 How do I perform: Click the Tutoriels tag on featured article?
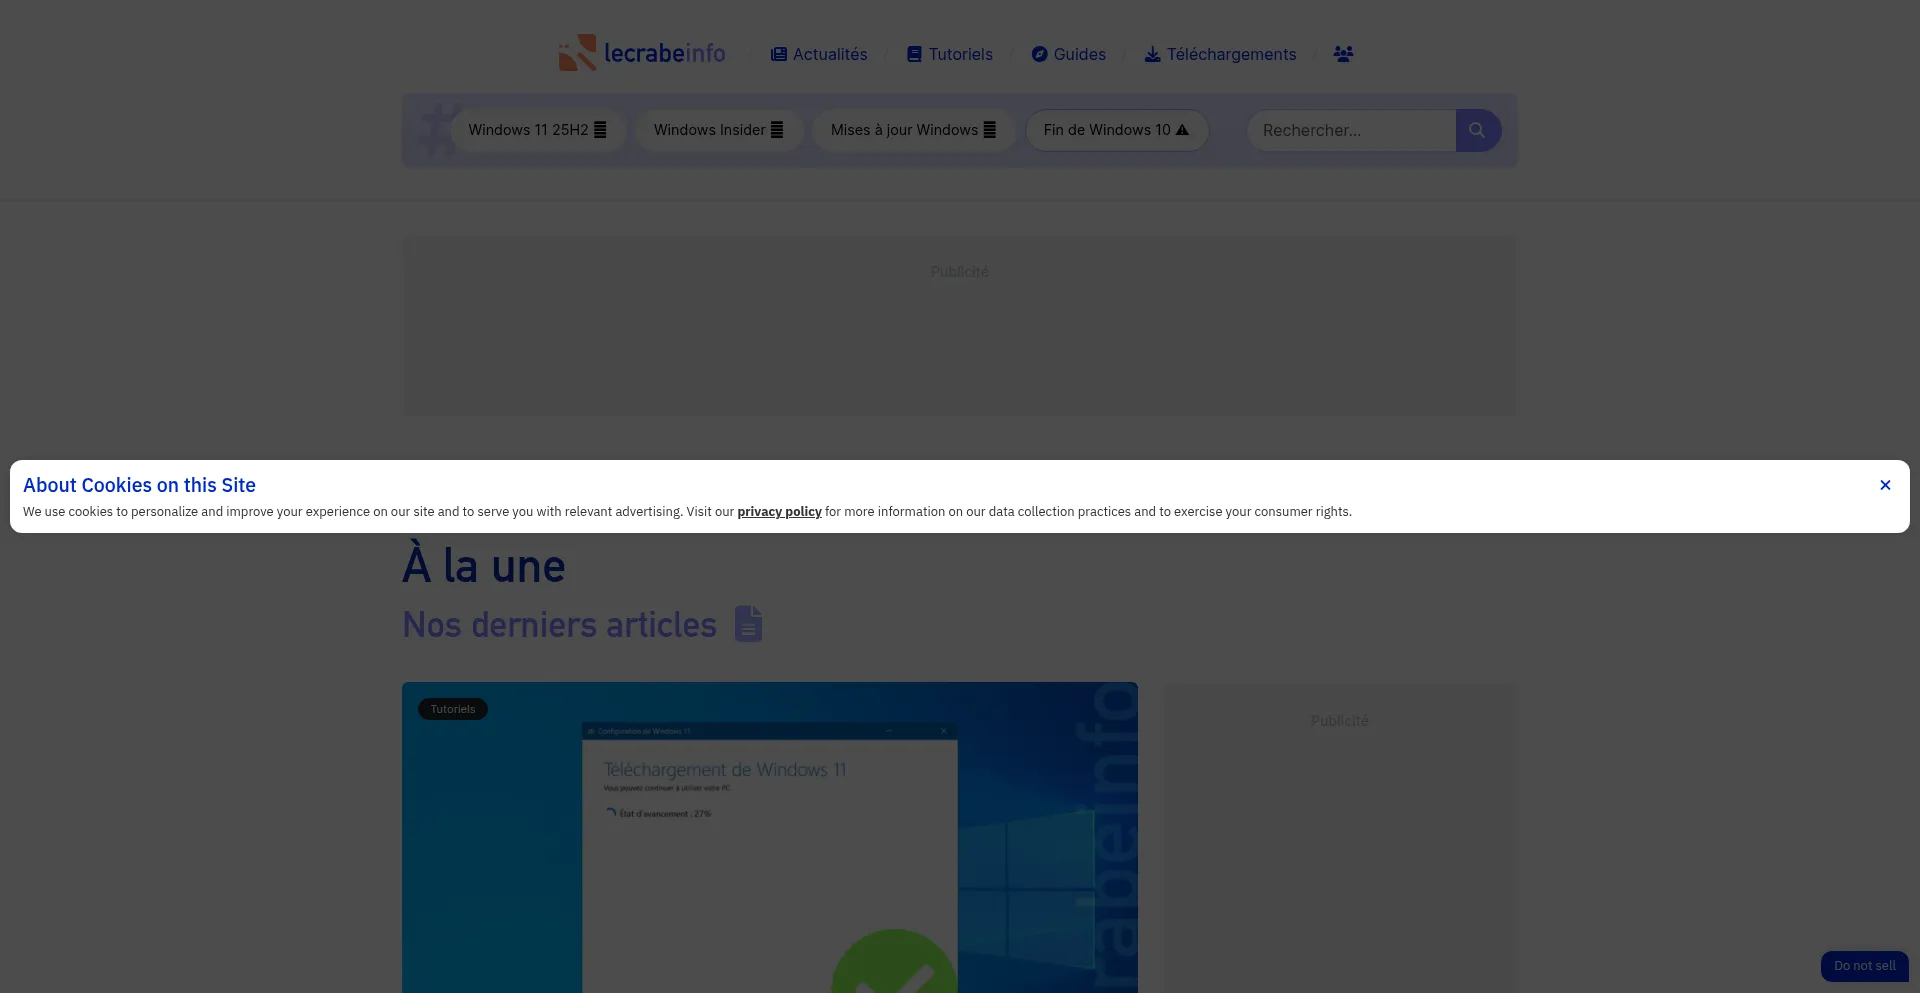click(x=453, y=709)
